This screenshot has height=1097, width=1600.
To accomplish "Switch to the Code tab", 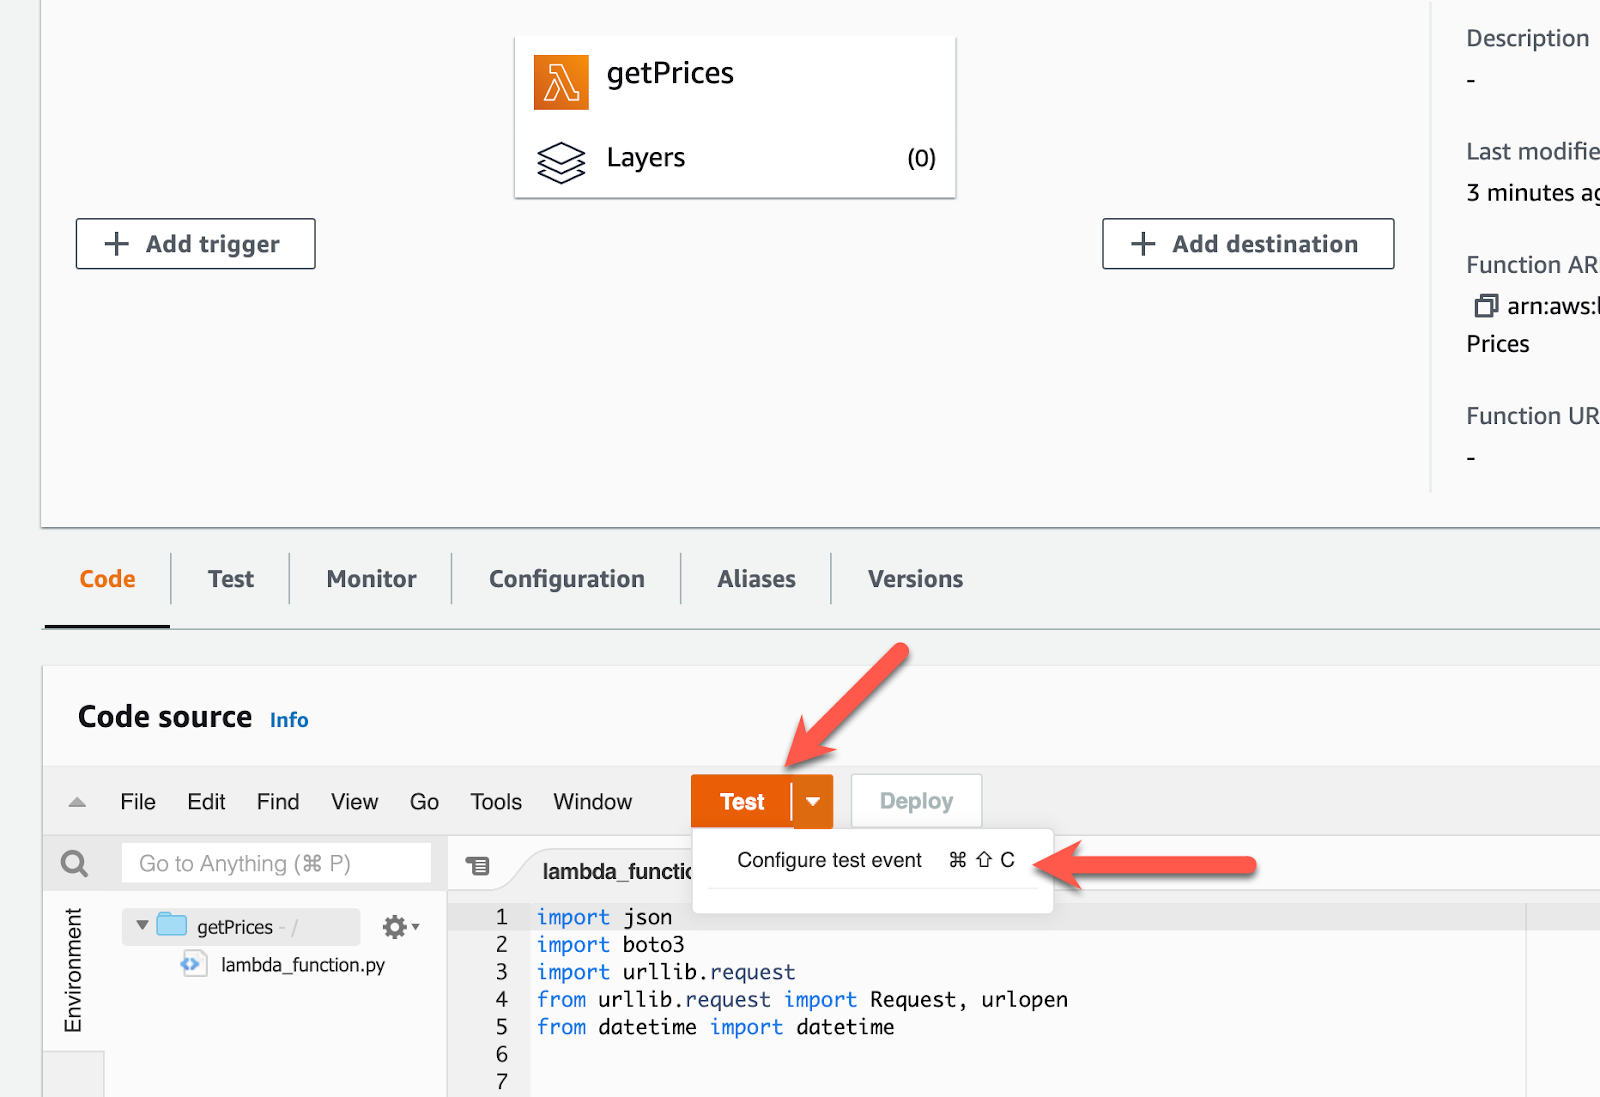I will pyautogui.click(x=107, y=579).
